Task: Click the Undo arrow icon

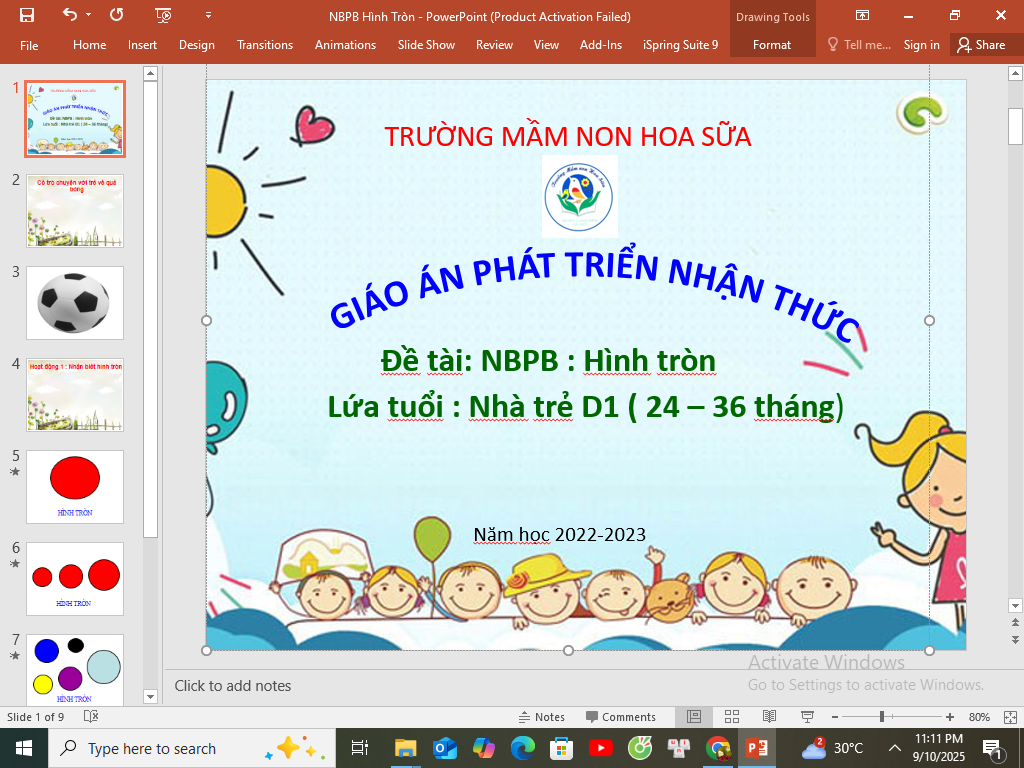Action: pos(70,15)
